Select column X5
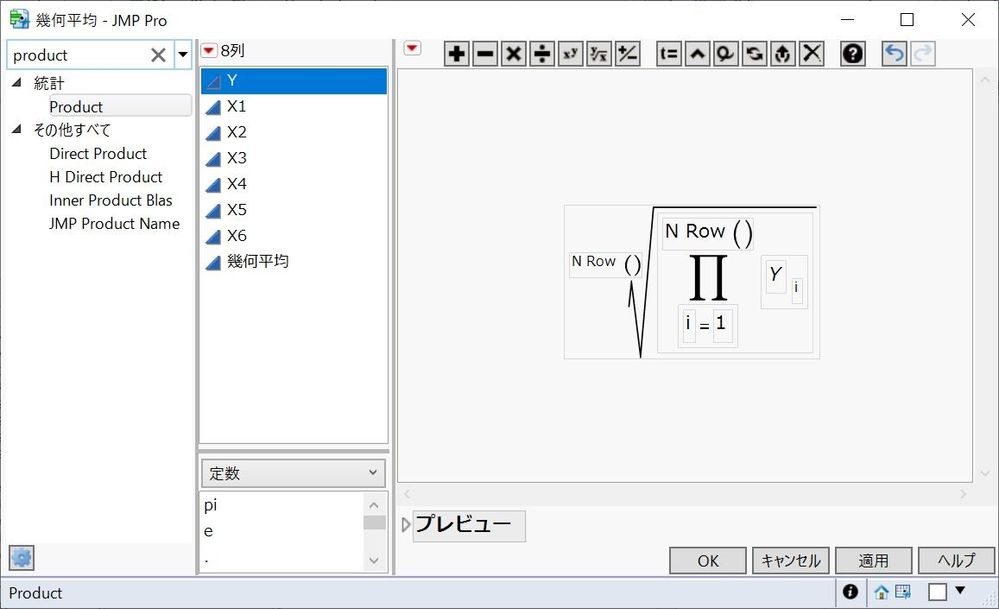Viewport: 999px width, 609px height. [294, 210]
